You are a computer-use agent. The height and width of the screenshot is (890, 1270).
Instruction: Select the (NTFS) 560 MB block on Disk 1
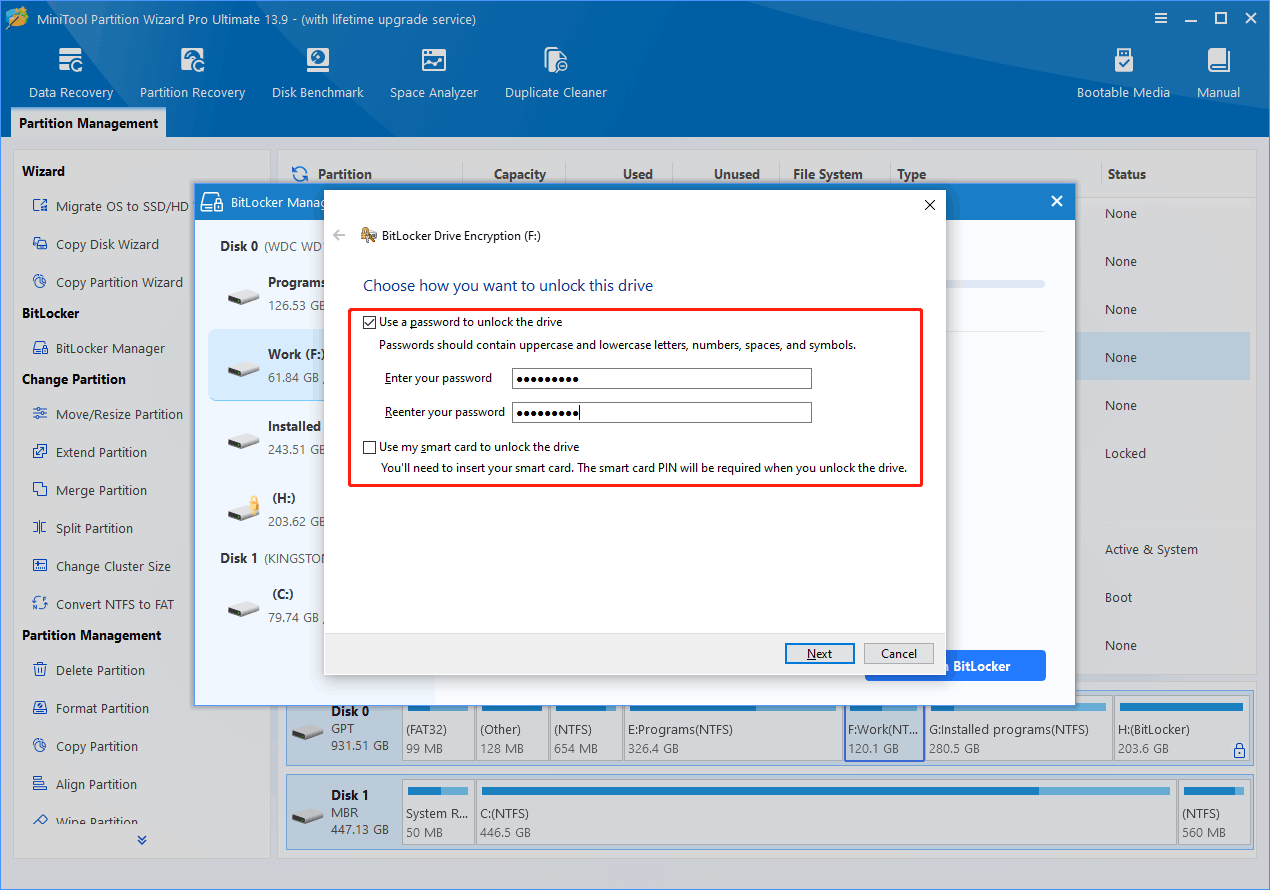[x=1214, y=813]
